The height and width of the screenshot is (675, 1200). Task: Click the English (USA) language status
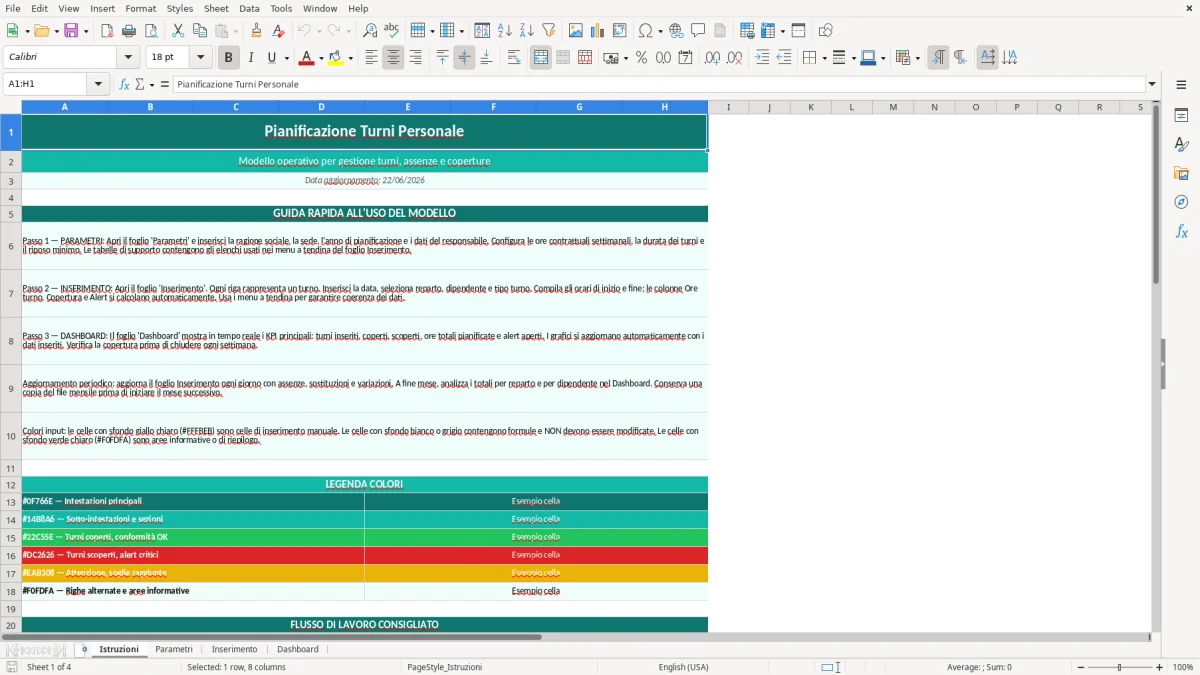(x=683, y=667)
